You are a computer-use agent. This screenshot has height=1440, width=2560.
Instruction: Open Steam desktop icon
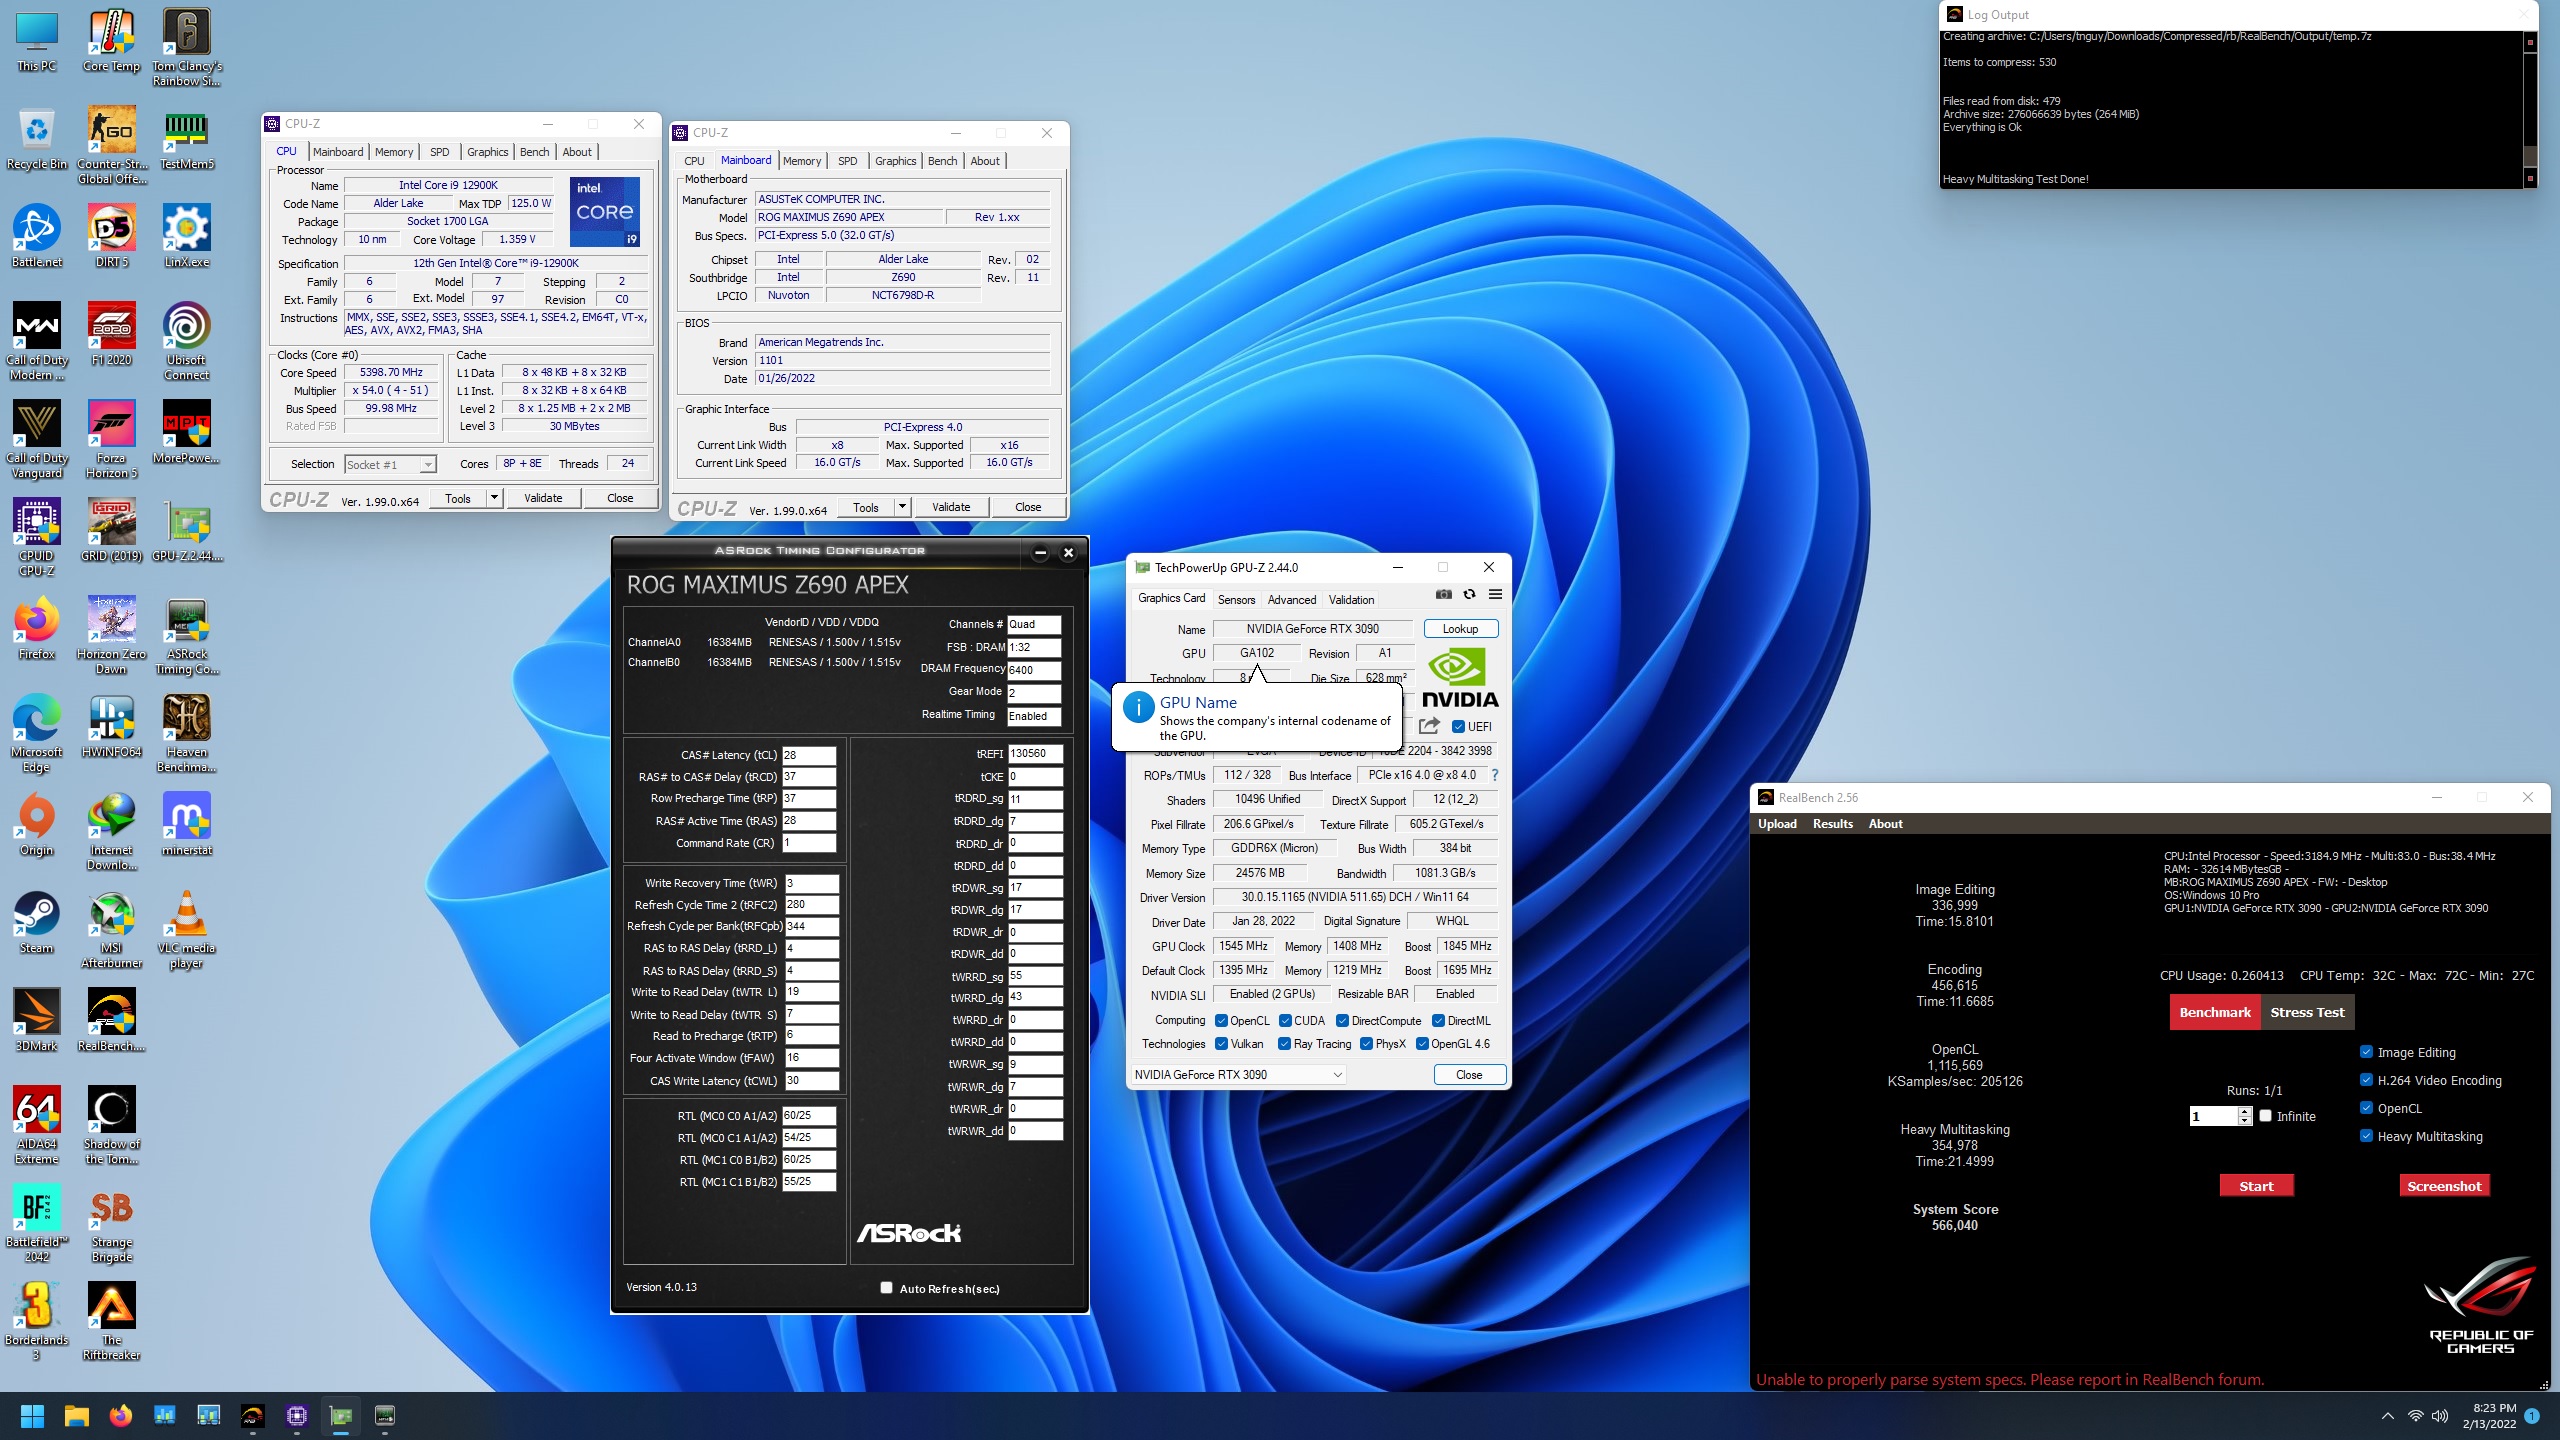(37, 922)
